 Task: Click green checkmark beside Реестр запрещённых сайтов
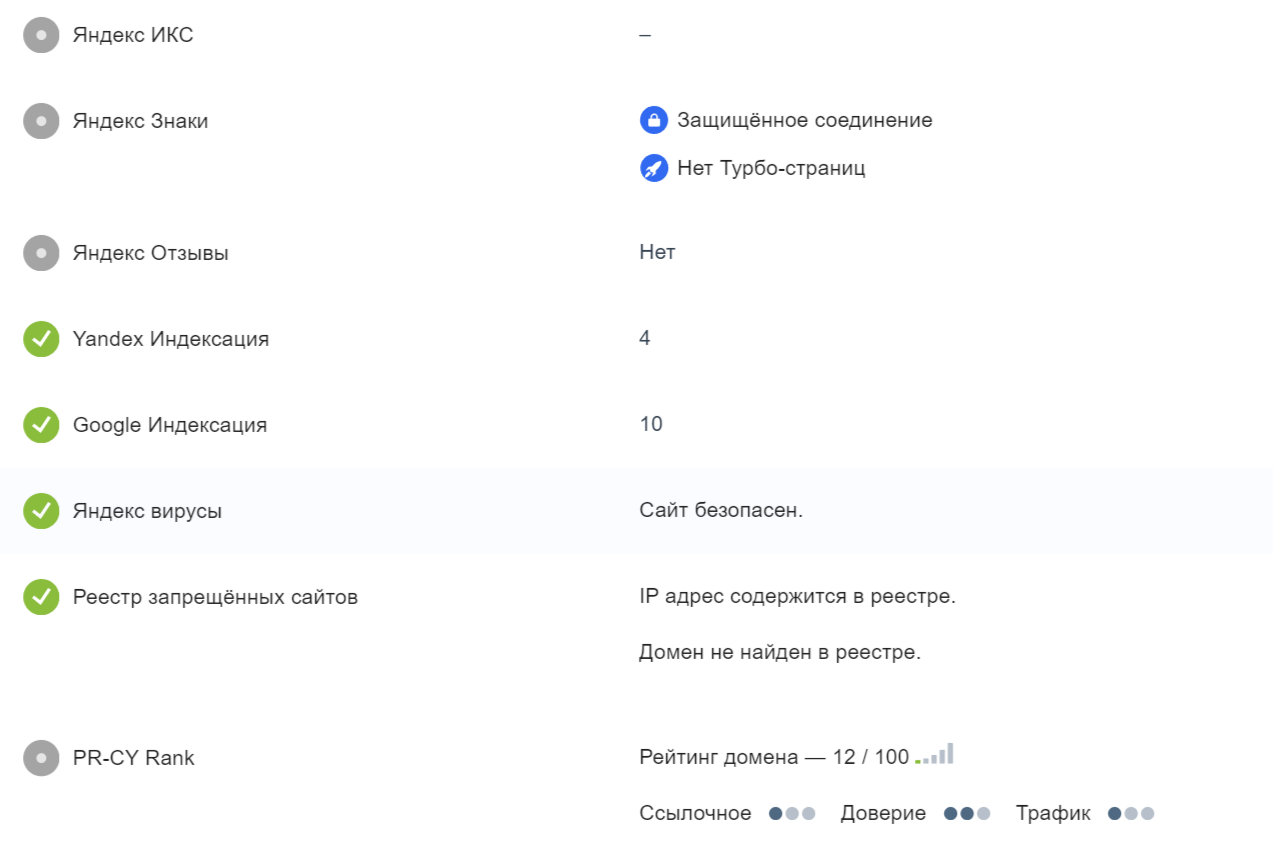pyautogui.click(x=41, y=597)
